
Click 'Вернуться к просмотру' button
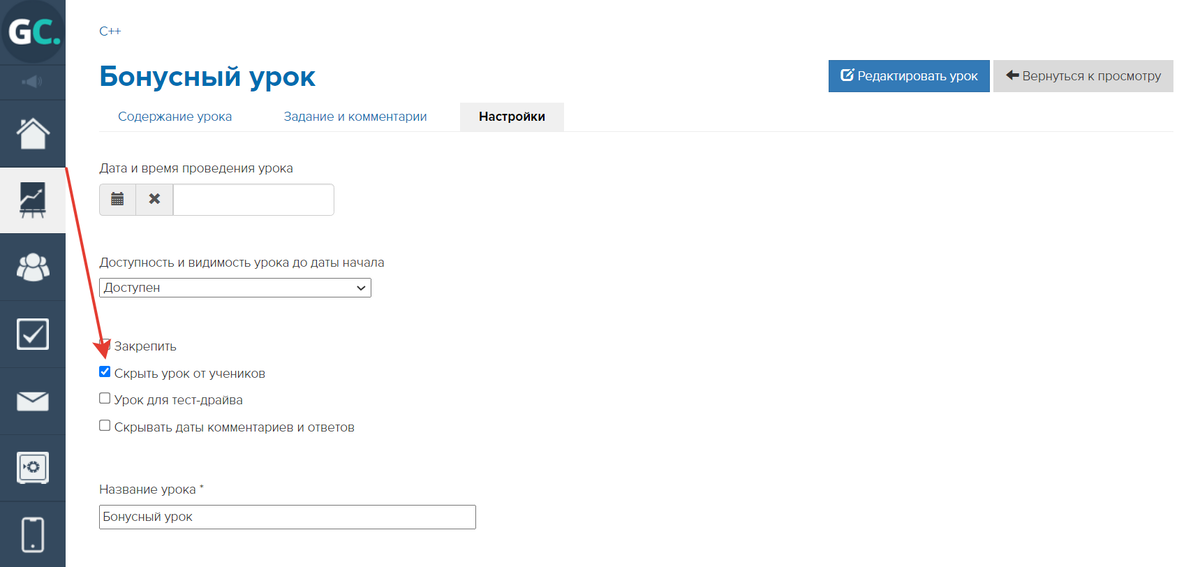point(1082,76)
